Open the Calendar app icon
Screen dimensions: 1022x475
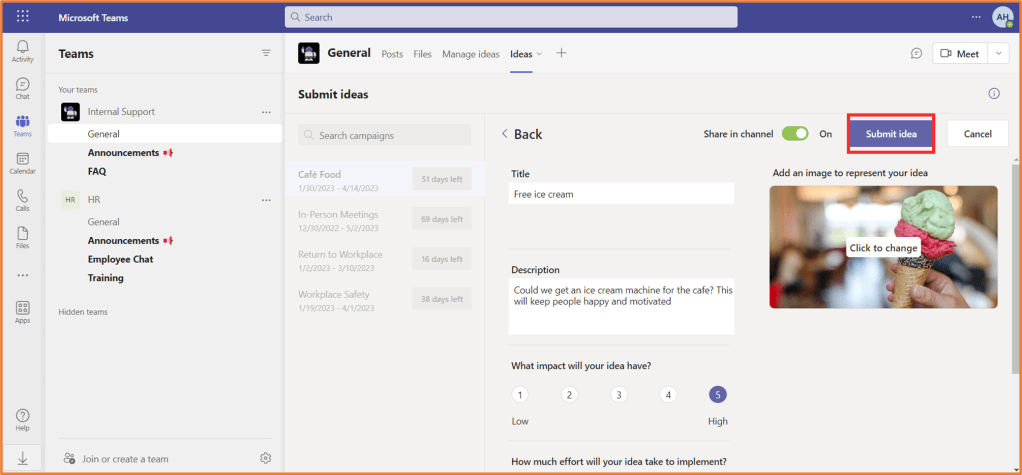click(x=22, y=163)
